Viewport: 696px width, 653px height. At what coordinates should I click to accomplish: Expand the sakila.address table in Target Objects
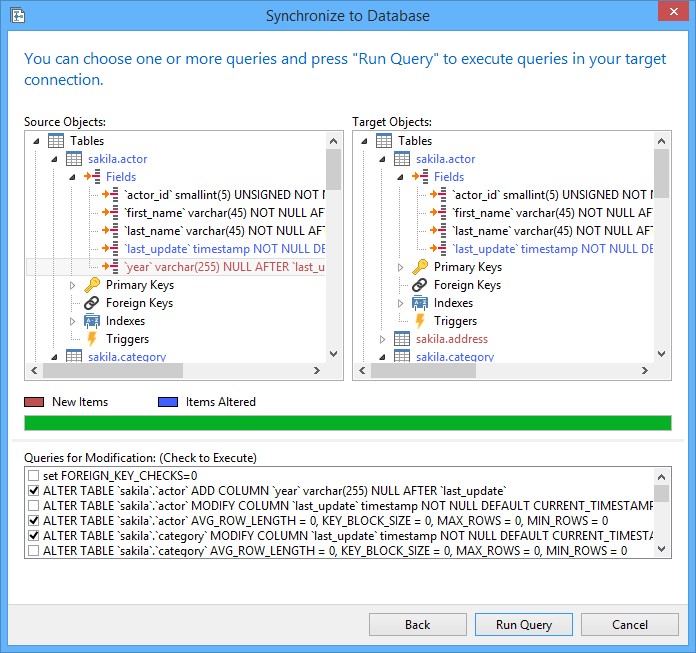point(382,339)
